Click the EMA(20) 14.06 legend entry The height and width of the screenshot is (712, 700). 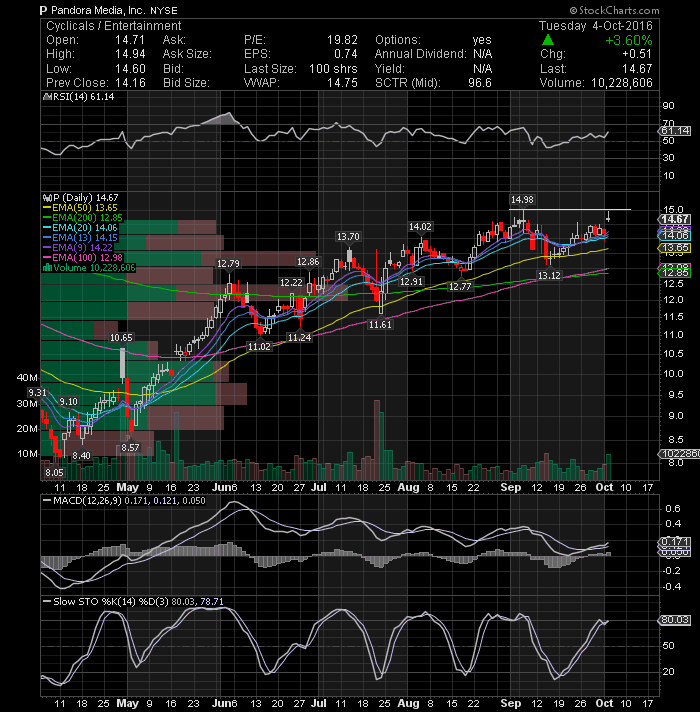pyautogui.click(x=84, y=227)
